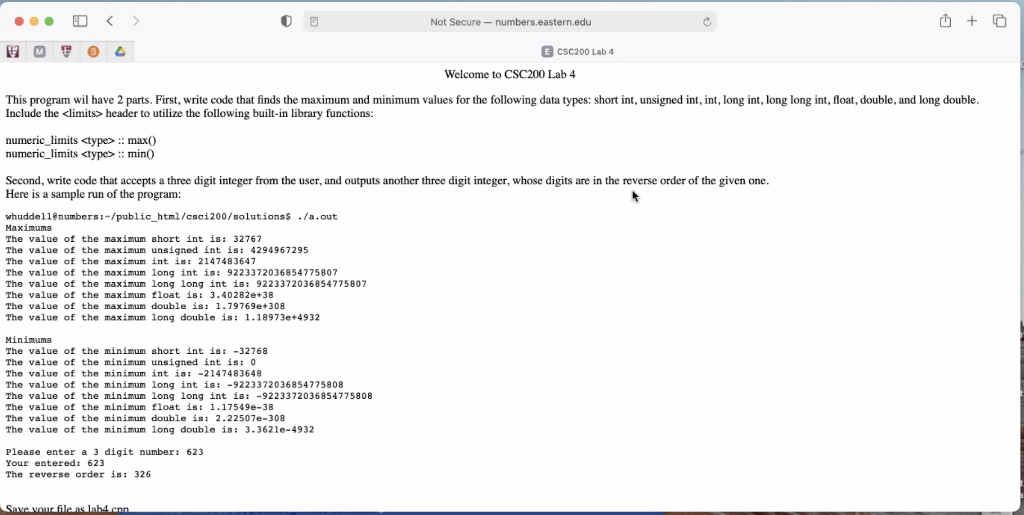Click the E favicon on CSC200 tab
The image size is (1024, 515).
(547, 52)
